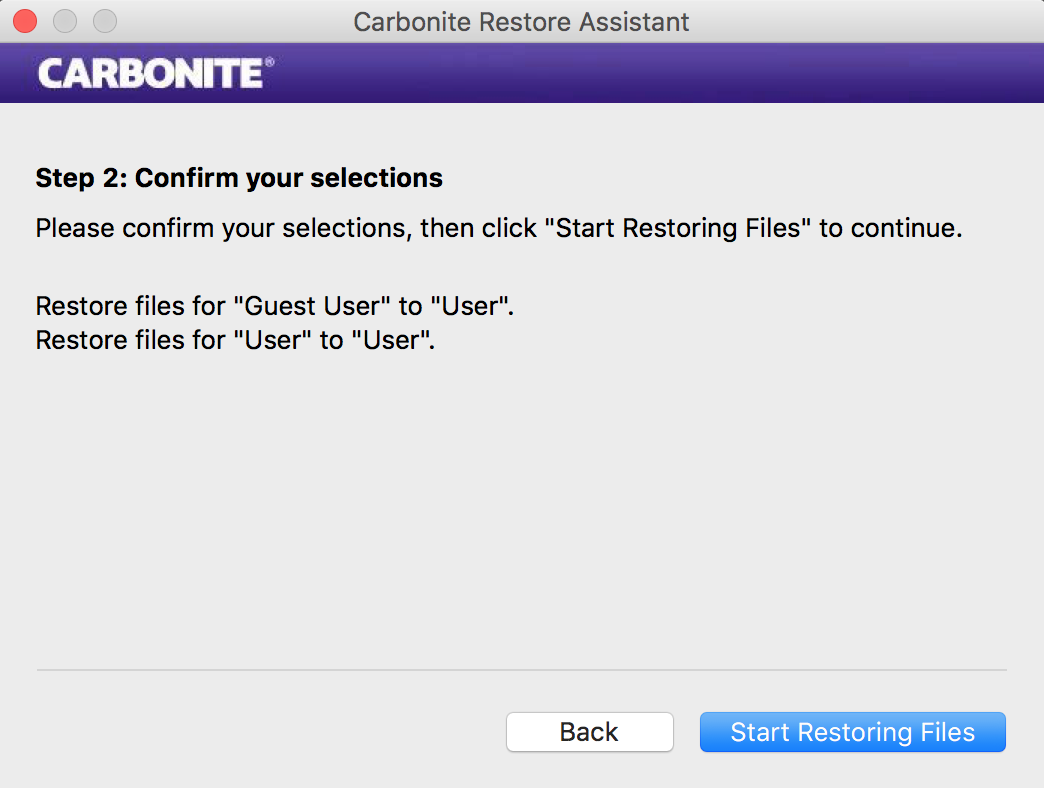Viewport: 1044px width, 788px height.
Task: Click the blank area below the restore lines
Action: coord(521,500)
